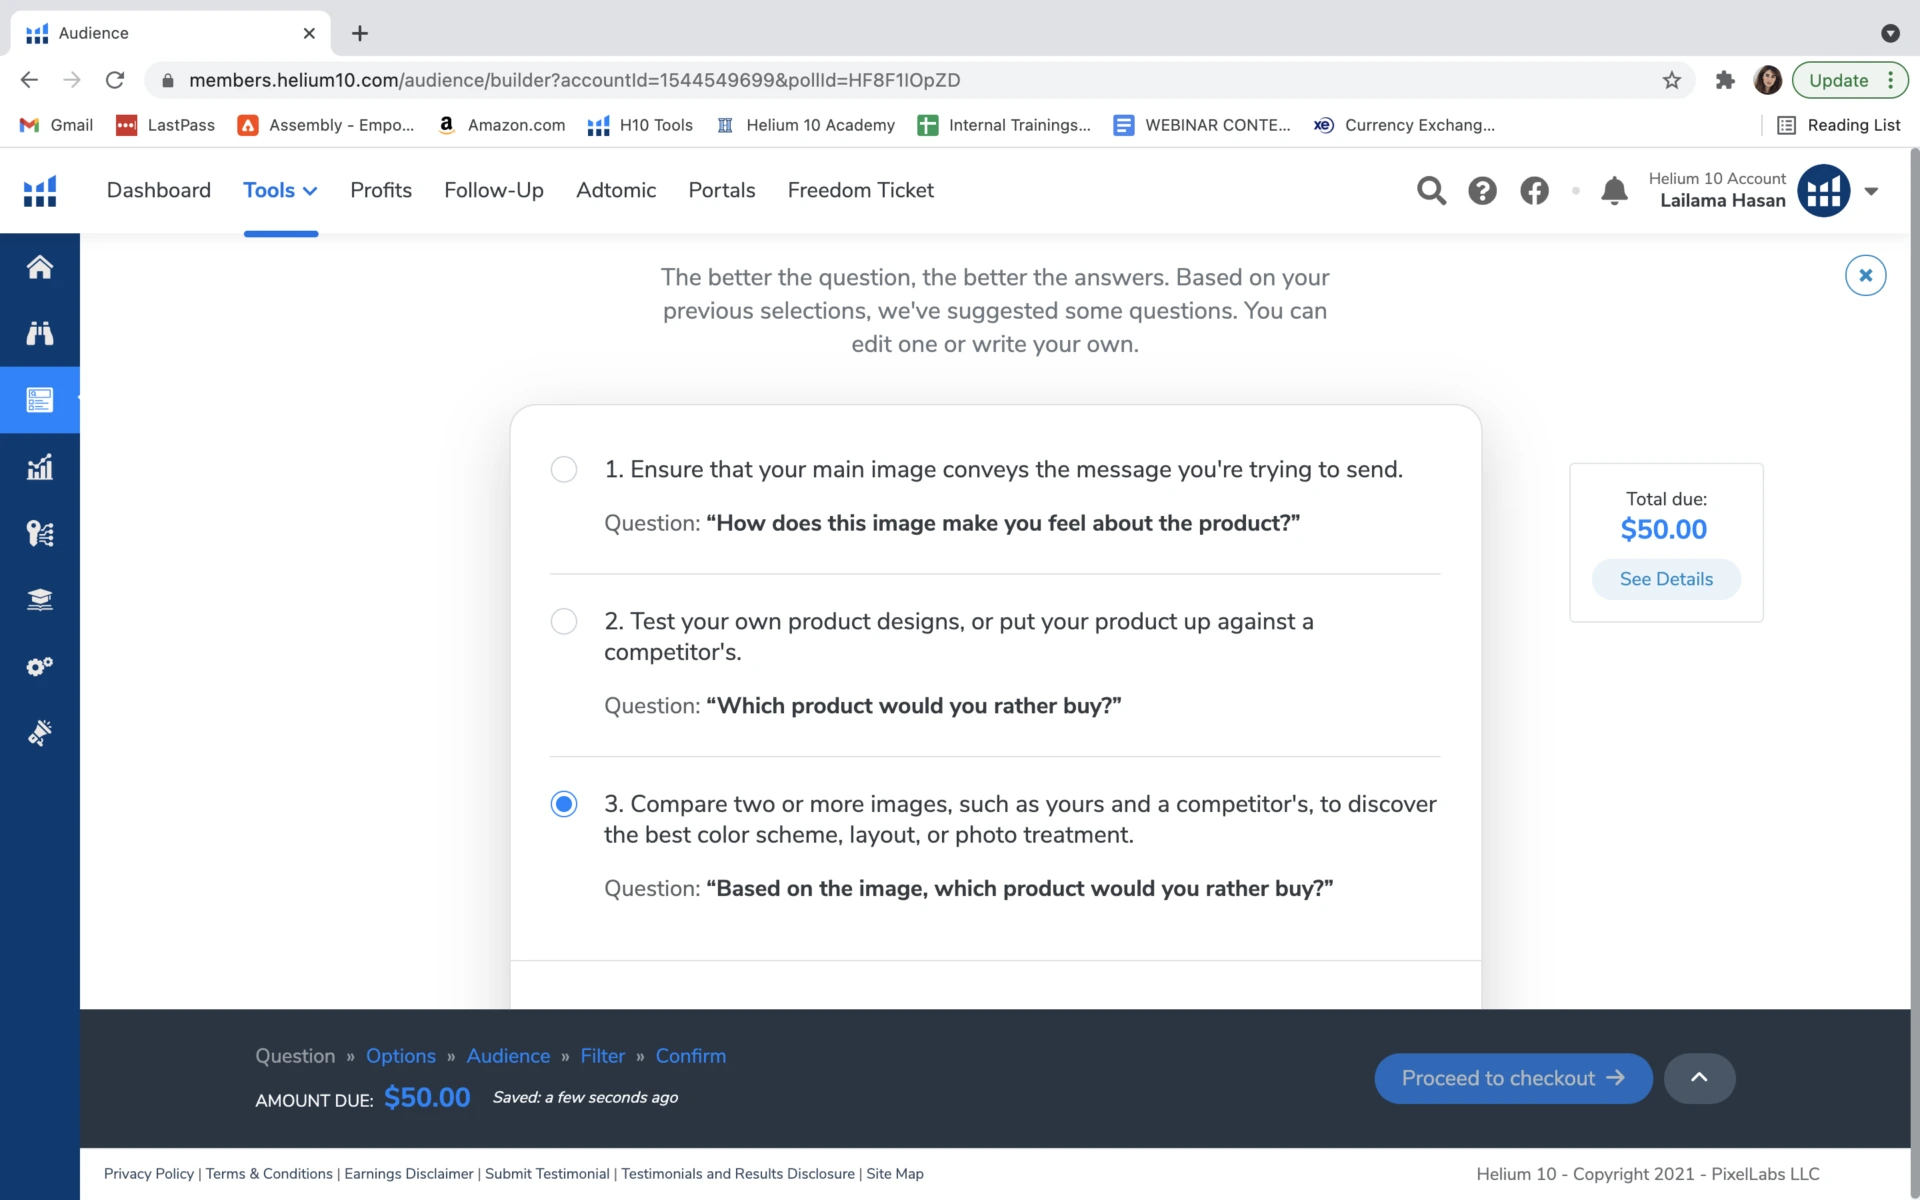Image resolution: width=1920 pixels, height=1200 pixels.
Task: Open the graduation cap academy icon
Action: point(40,600)
